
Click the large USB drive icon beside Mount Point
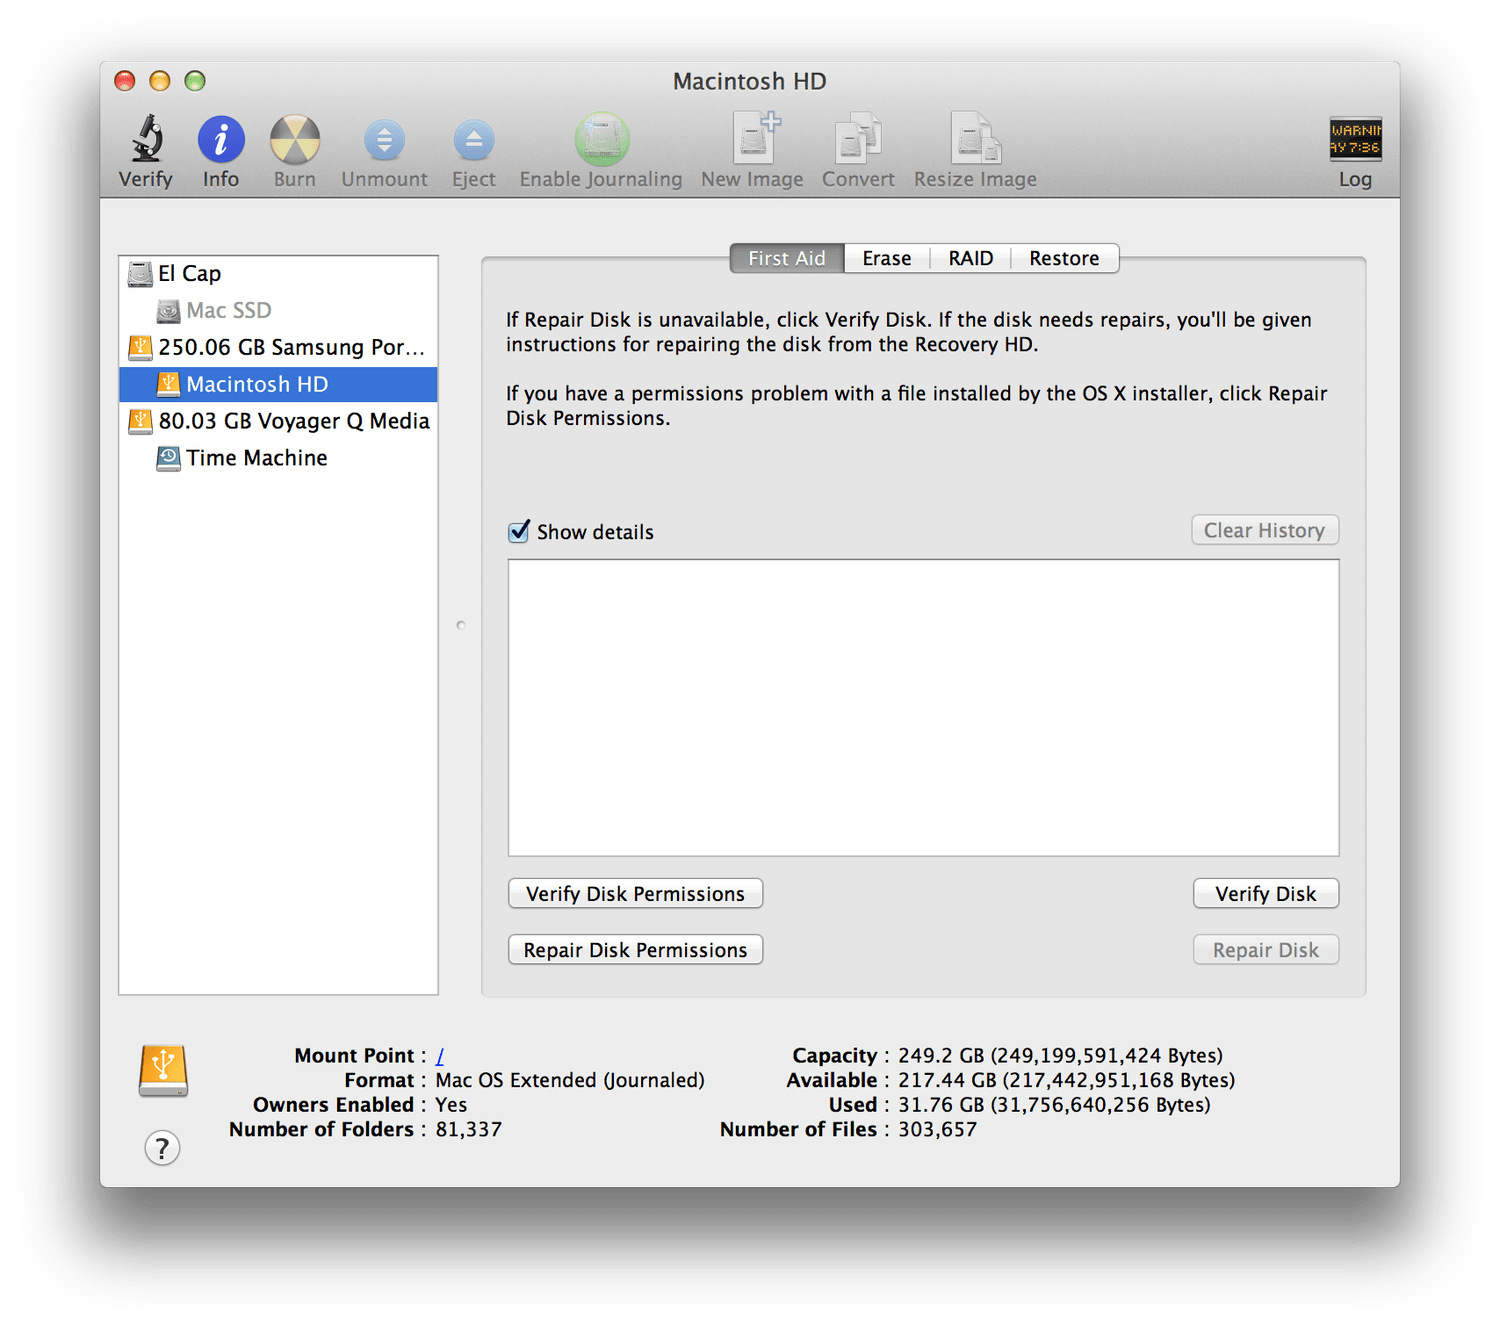tap(163, 1070)
